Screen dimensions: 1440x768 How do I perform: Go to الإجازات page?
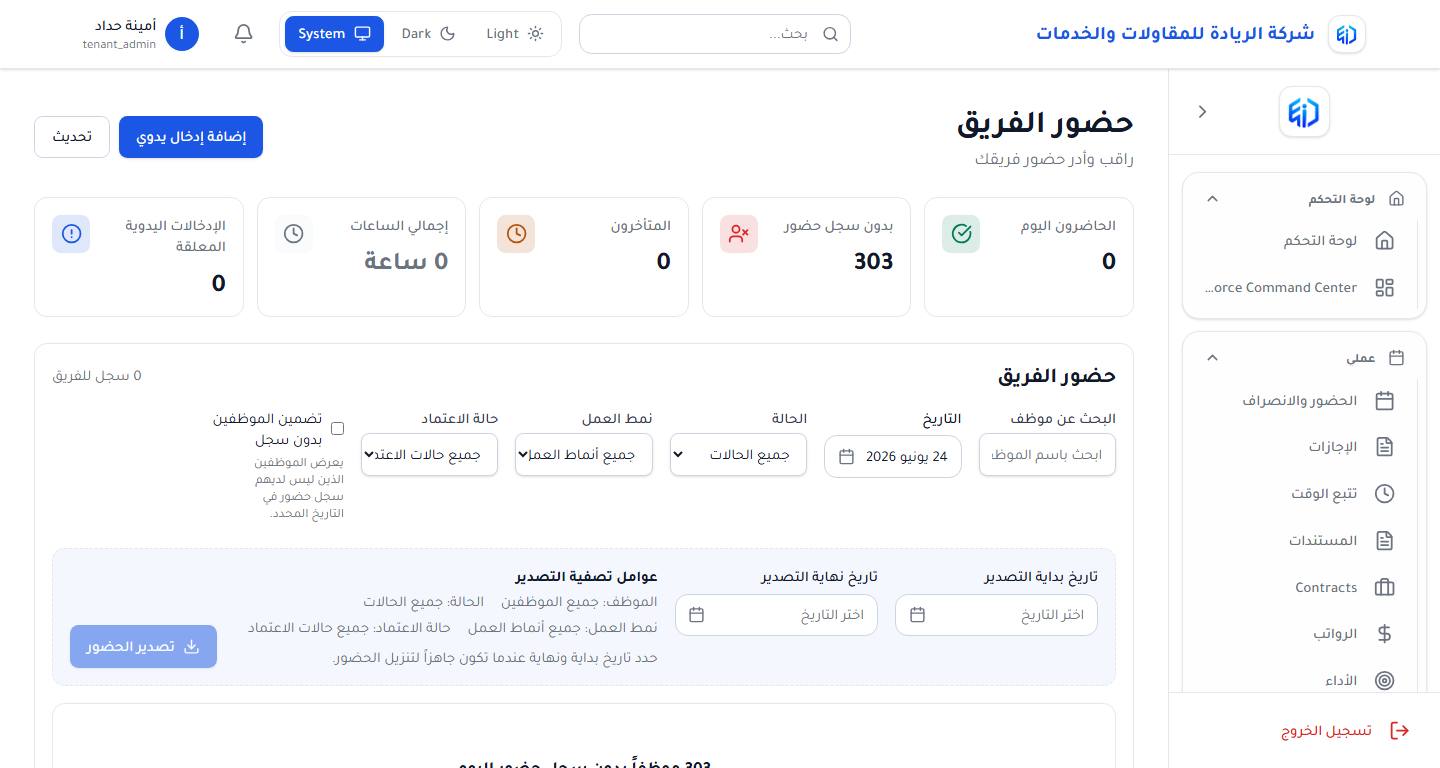[x=1301, y=447]
